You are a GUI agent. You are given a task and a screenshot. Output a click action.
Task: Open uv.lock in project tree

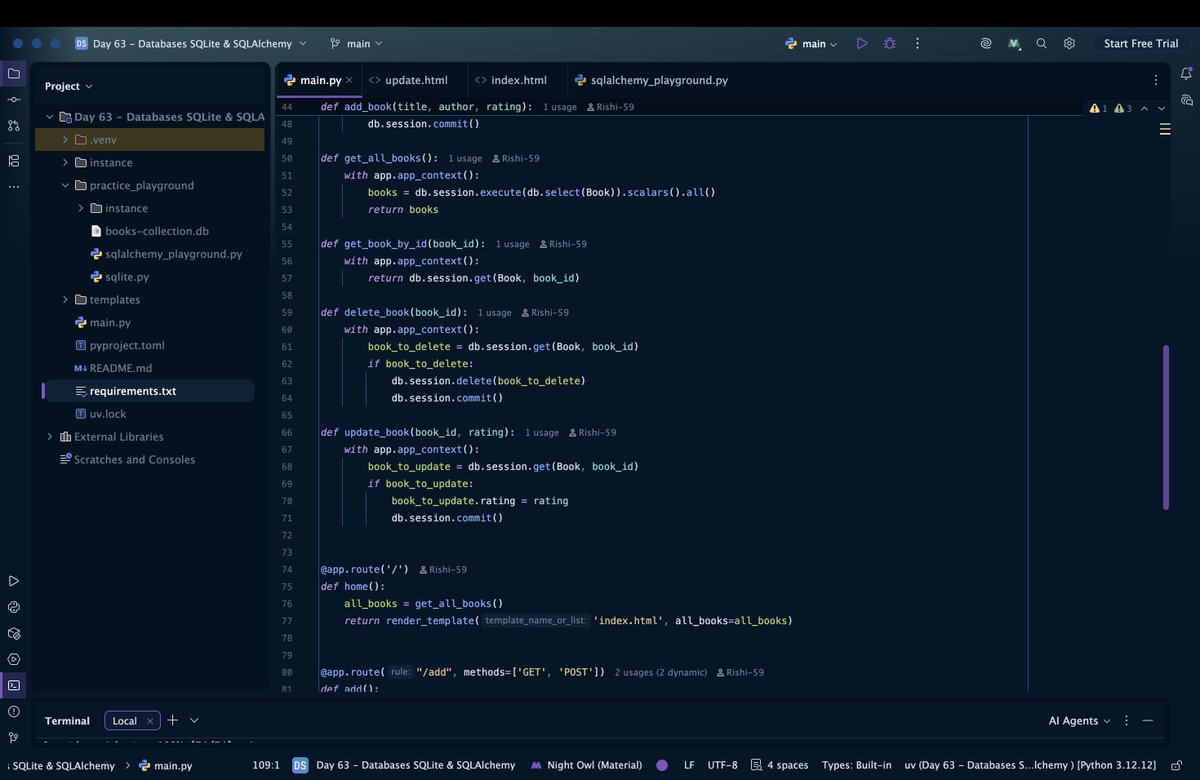pos(100,414)
